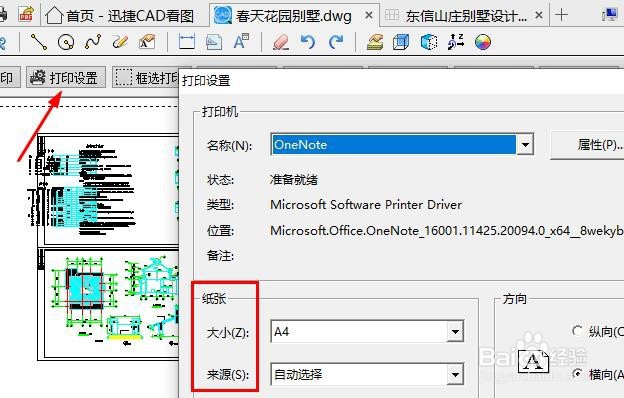Viewport: 624px width, 398px height.
Task: Open the layers manager icon
Action: pyautogui.click(x=375, y=42)
